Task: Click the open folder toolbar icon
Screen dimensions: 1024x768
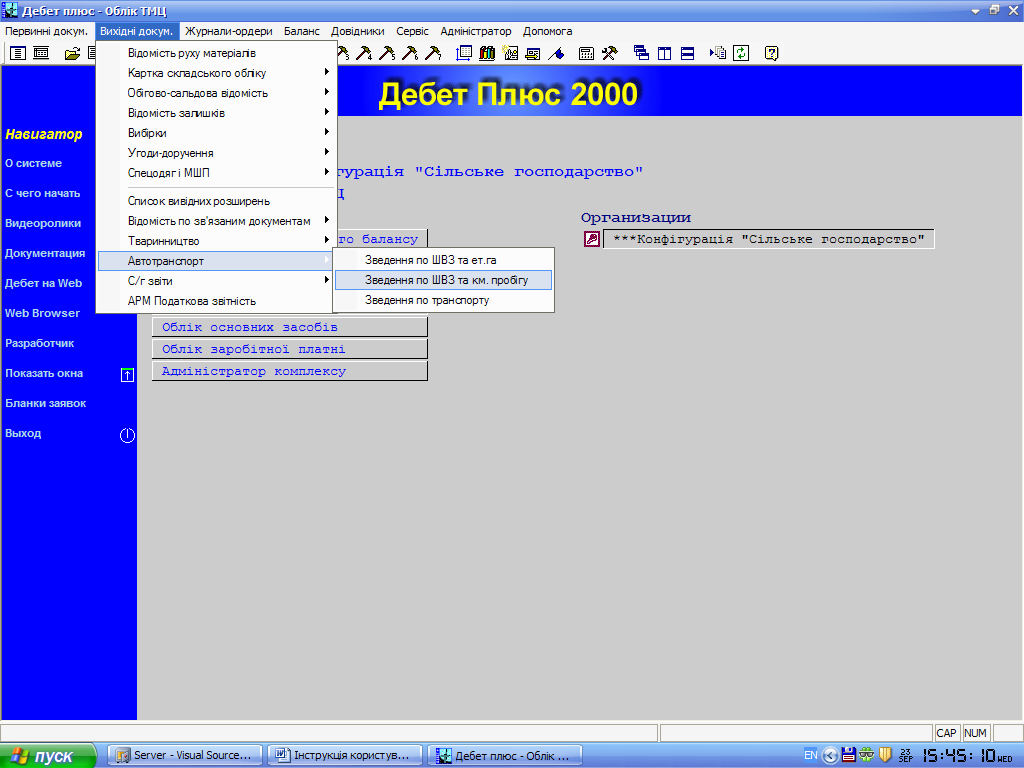Action: [x=72, y=53]
